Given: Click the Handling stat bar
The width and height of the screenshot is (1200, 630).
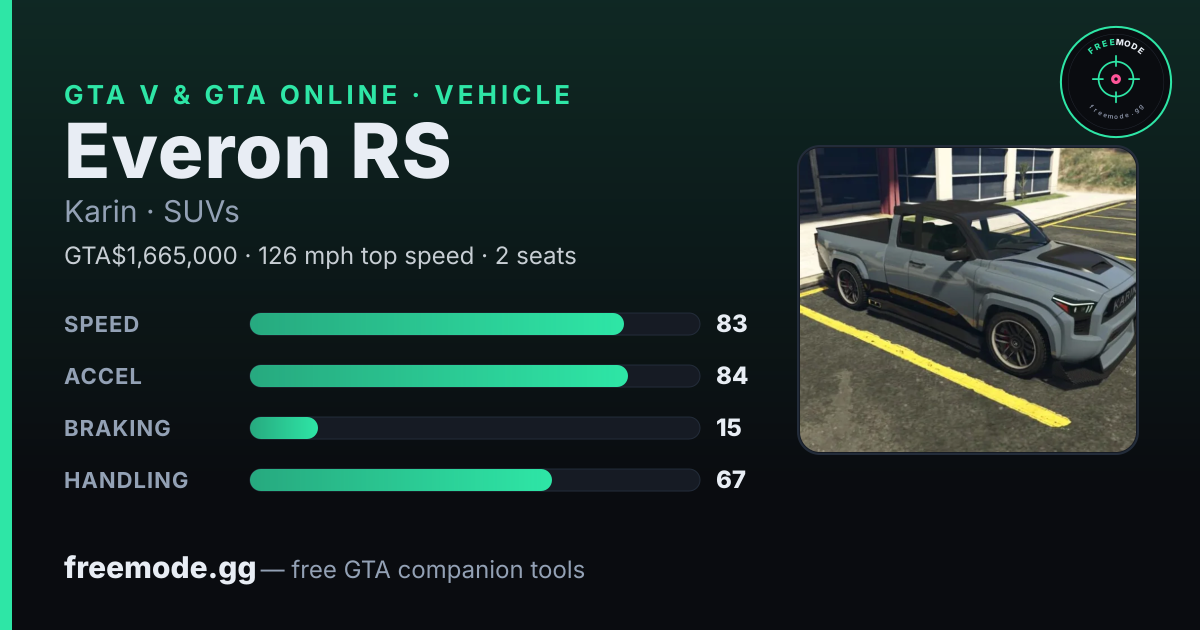Looking at the screenshot, I should (474, 480).
